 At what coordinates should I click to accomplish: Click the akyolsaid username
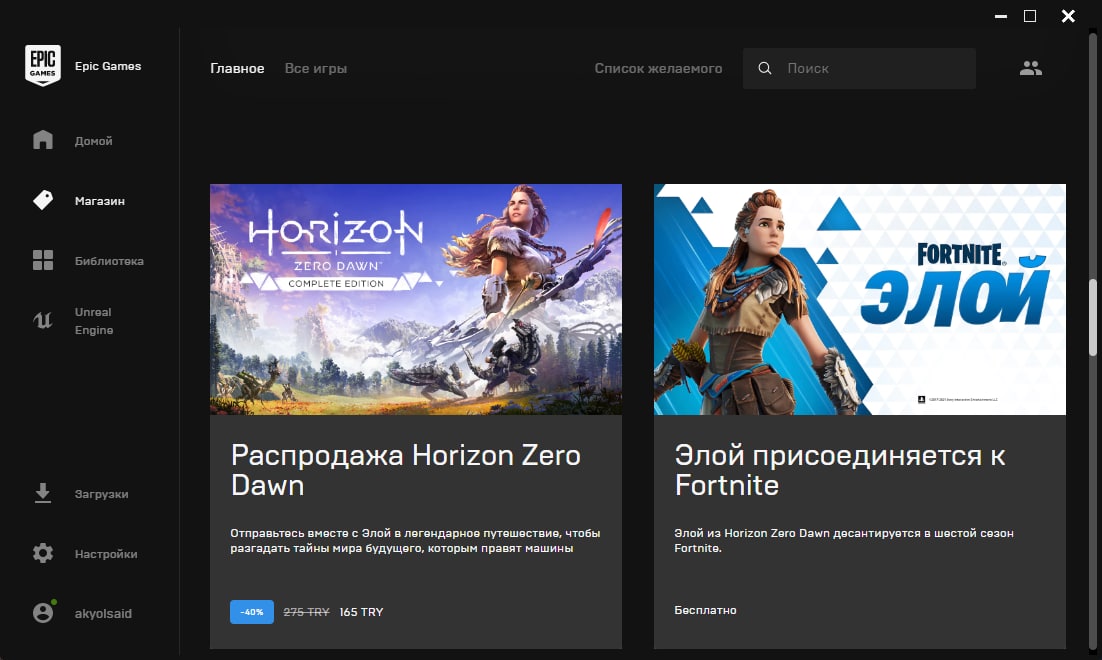click(103, 614)
